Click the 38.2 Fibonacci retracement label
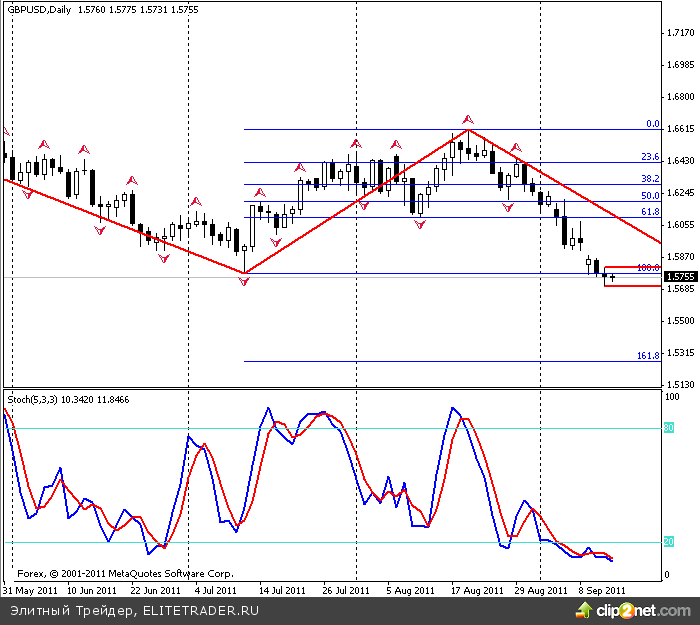The height and width of the screenshot is (625, 700). pos(650,178)
